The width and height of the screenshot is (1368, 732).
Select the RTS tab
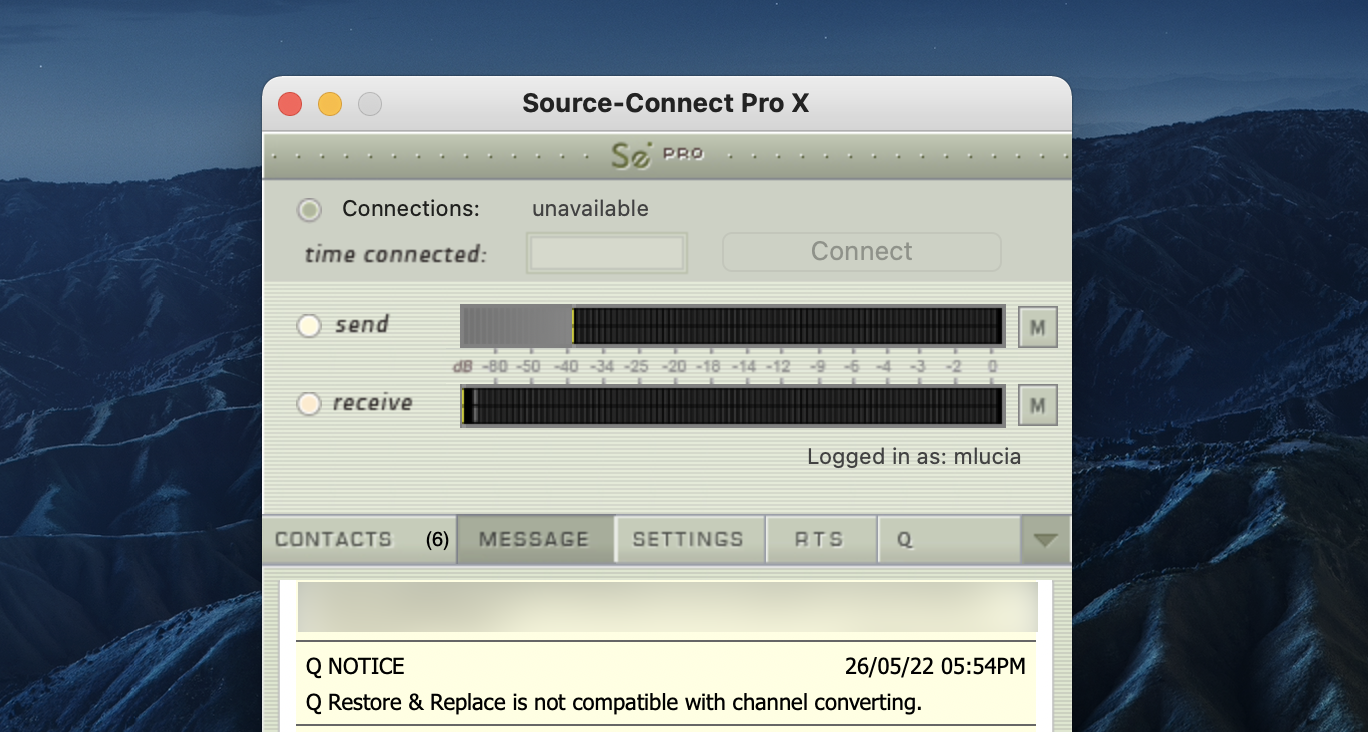pos(819,540)
